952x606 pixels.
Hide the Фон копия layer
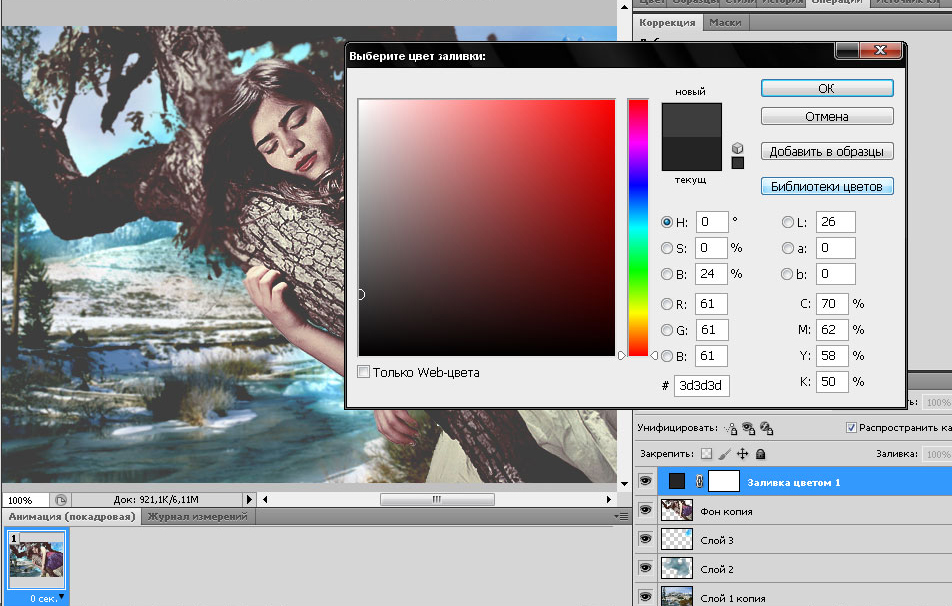645,510
